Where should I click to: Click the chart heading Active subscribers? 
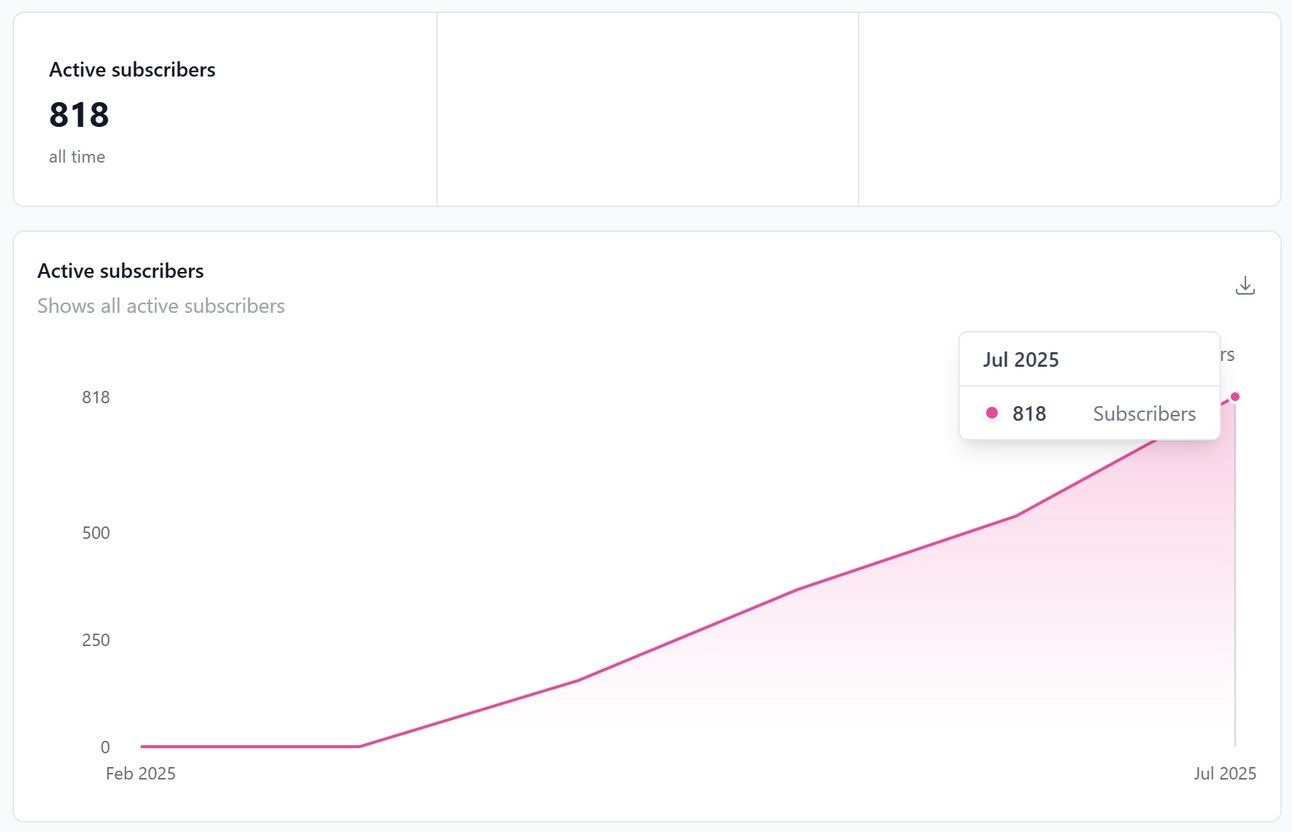coord(120,271)
